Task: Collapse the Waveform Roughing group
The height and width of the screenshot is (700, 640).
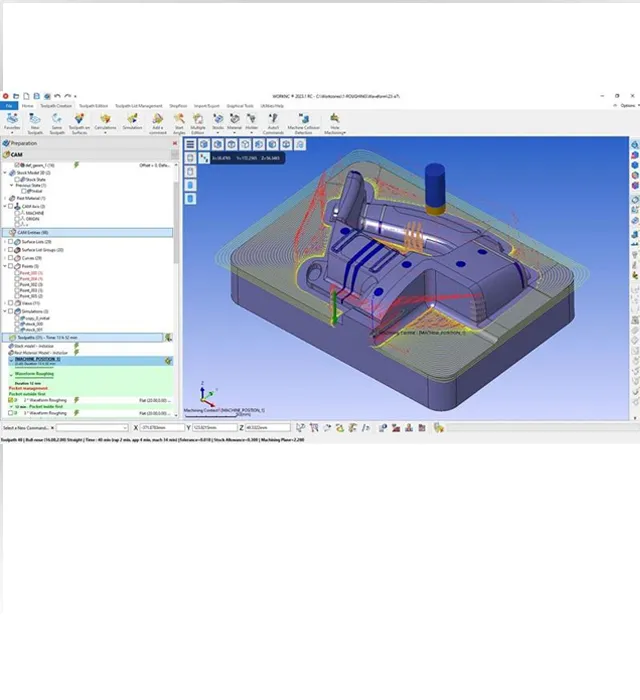Action: click(11, 375)
